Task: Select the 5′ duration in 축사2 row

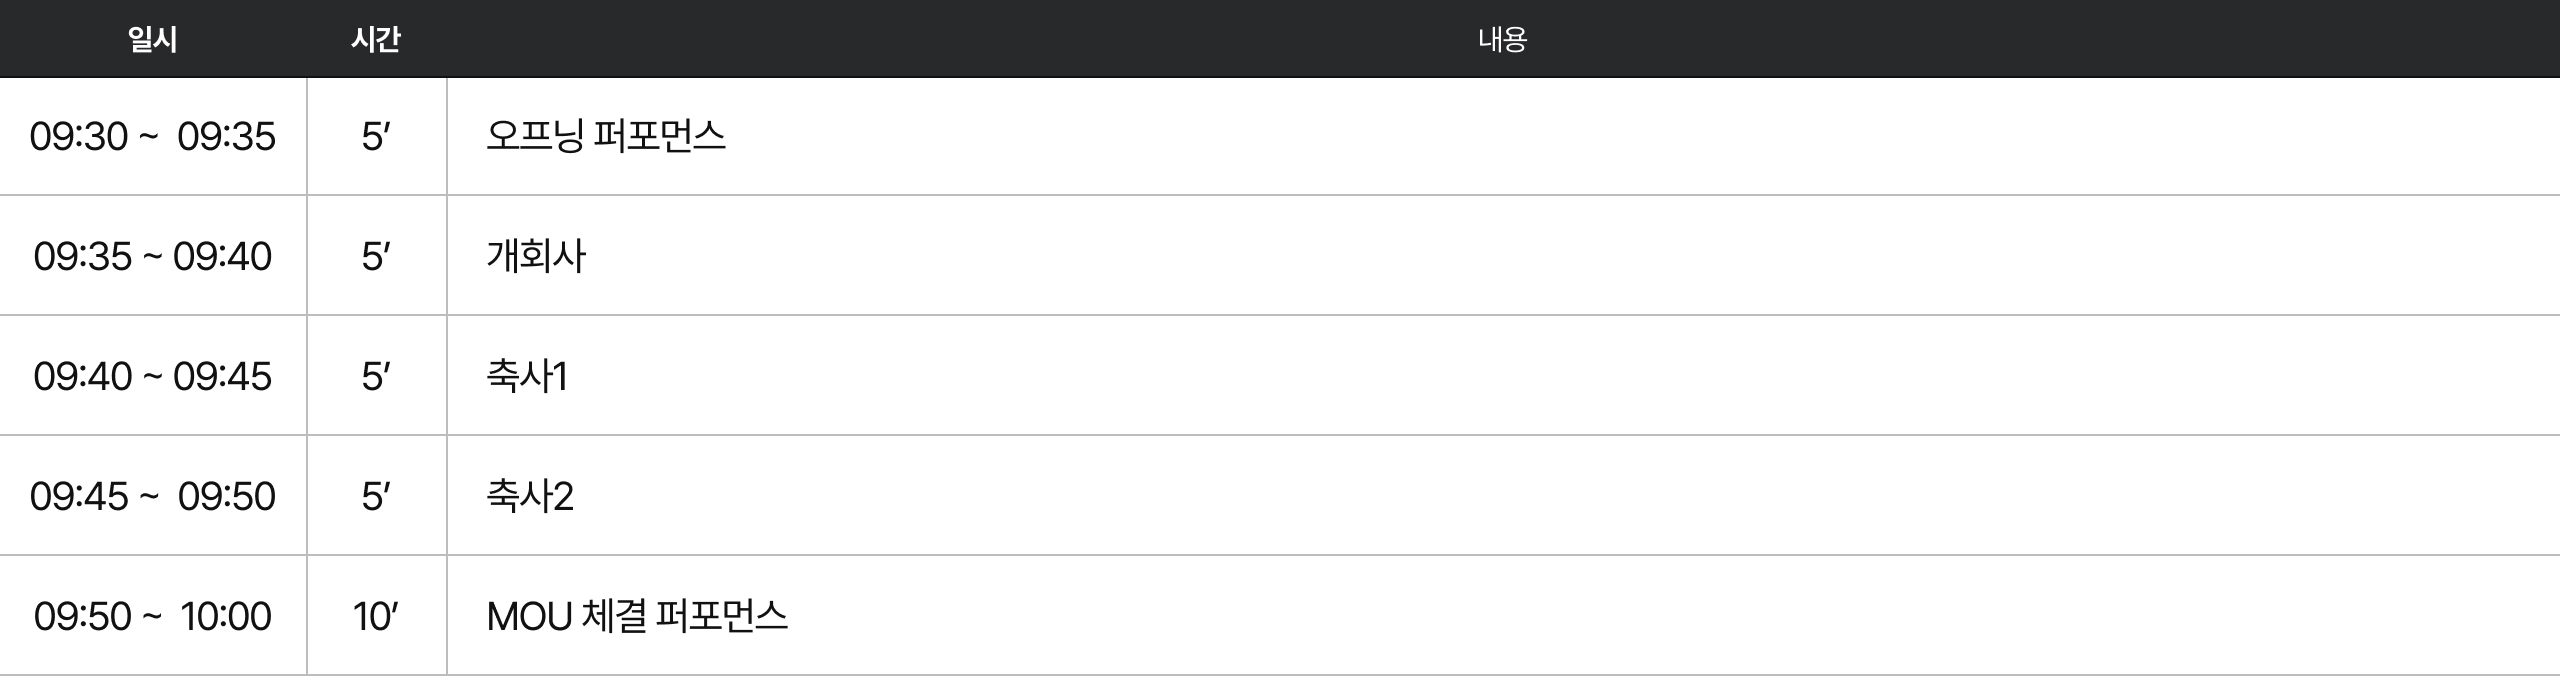Action: click(376, 496)
